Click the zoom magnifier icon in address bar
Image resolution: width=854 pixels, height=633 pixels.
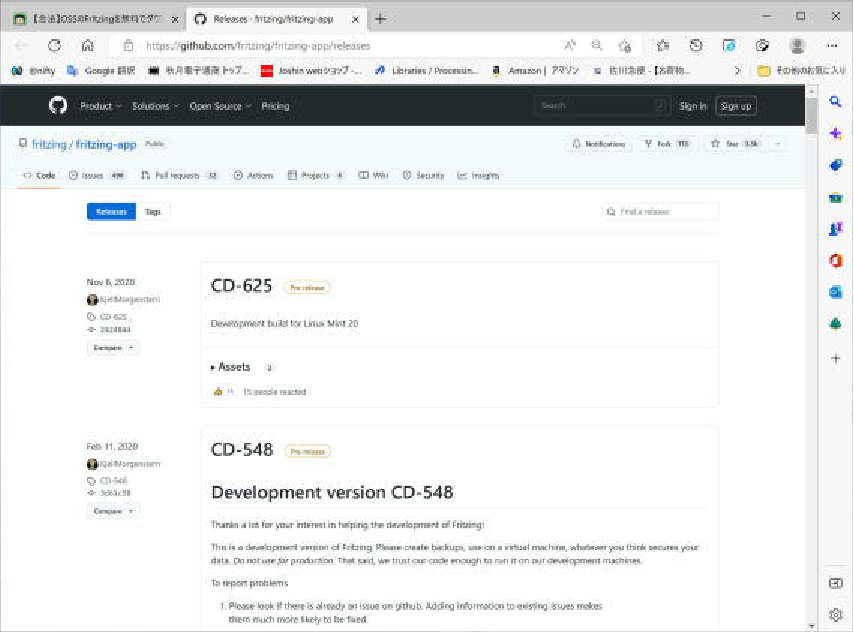click(x=597, y=45)
